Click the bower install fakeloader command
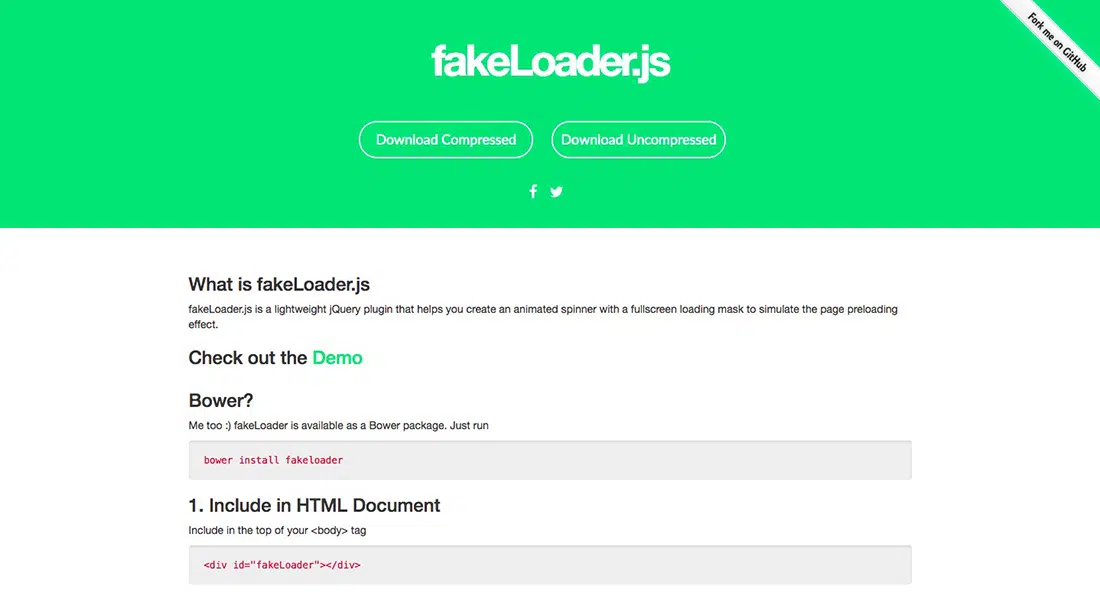 pos(273,460)
